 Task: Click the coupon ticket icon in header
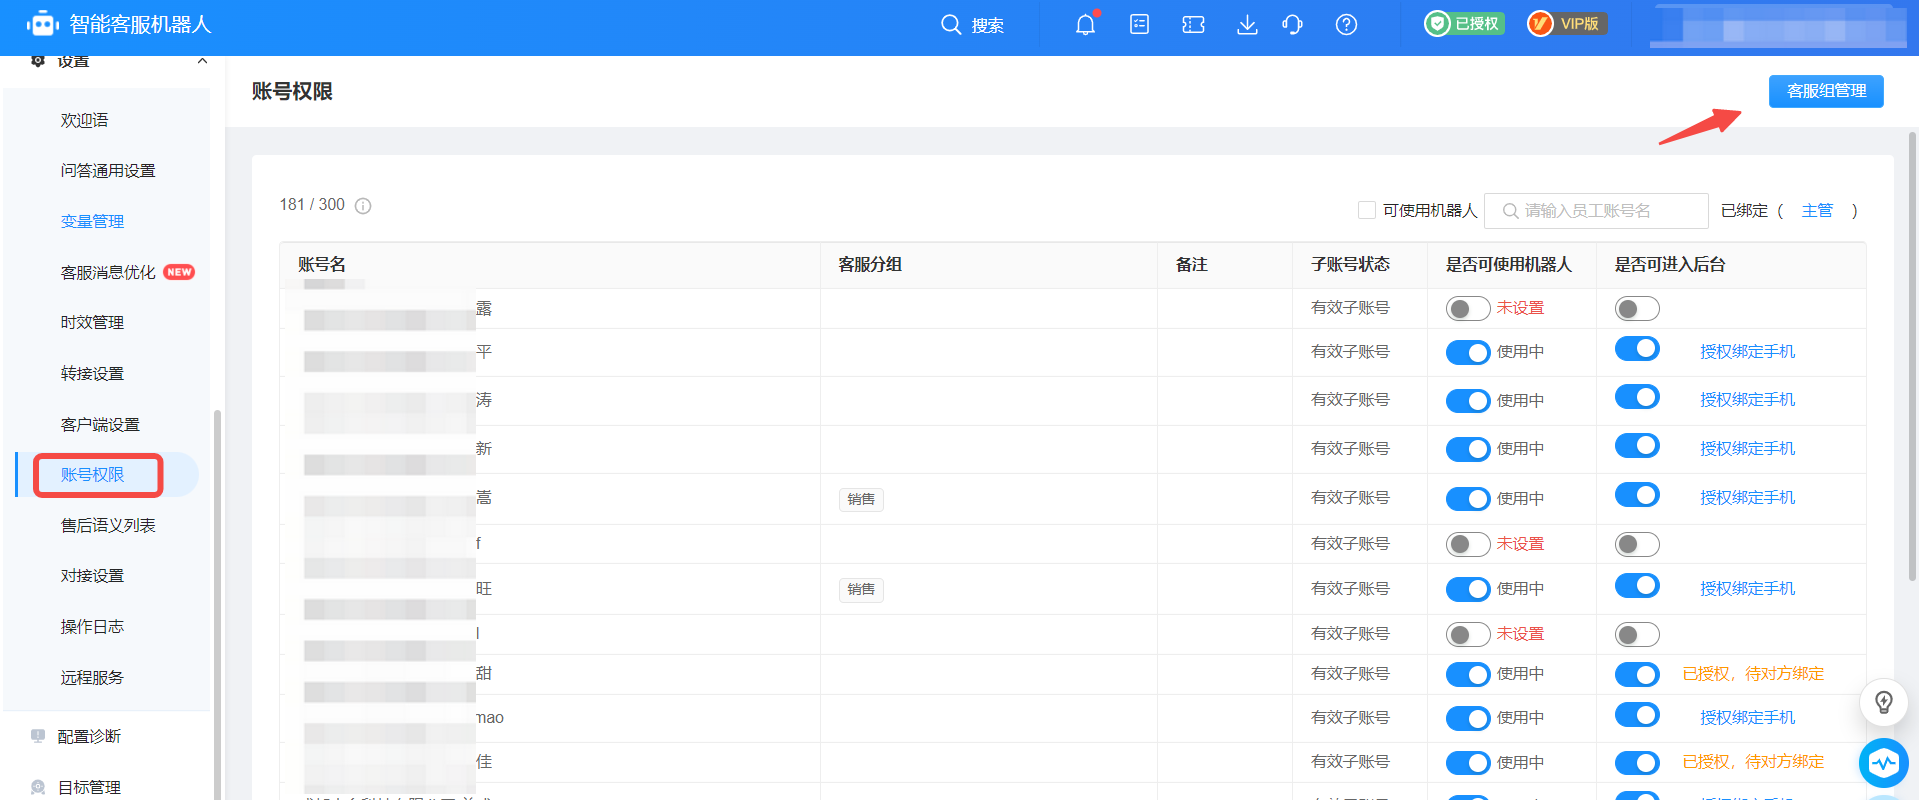[1193, 24]
